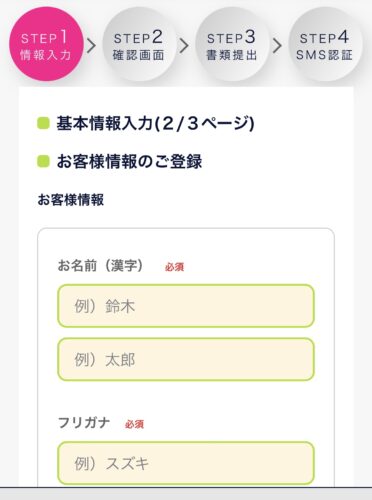Click the gray bar at page bottom

click(186, 494)
